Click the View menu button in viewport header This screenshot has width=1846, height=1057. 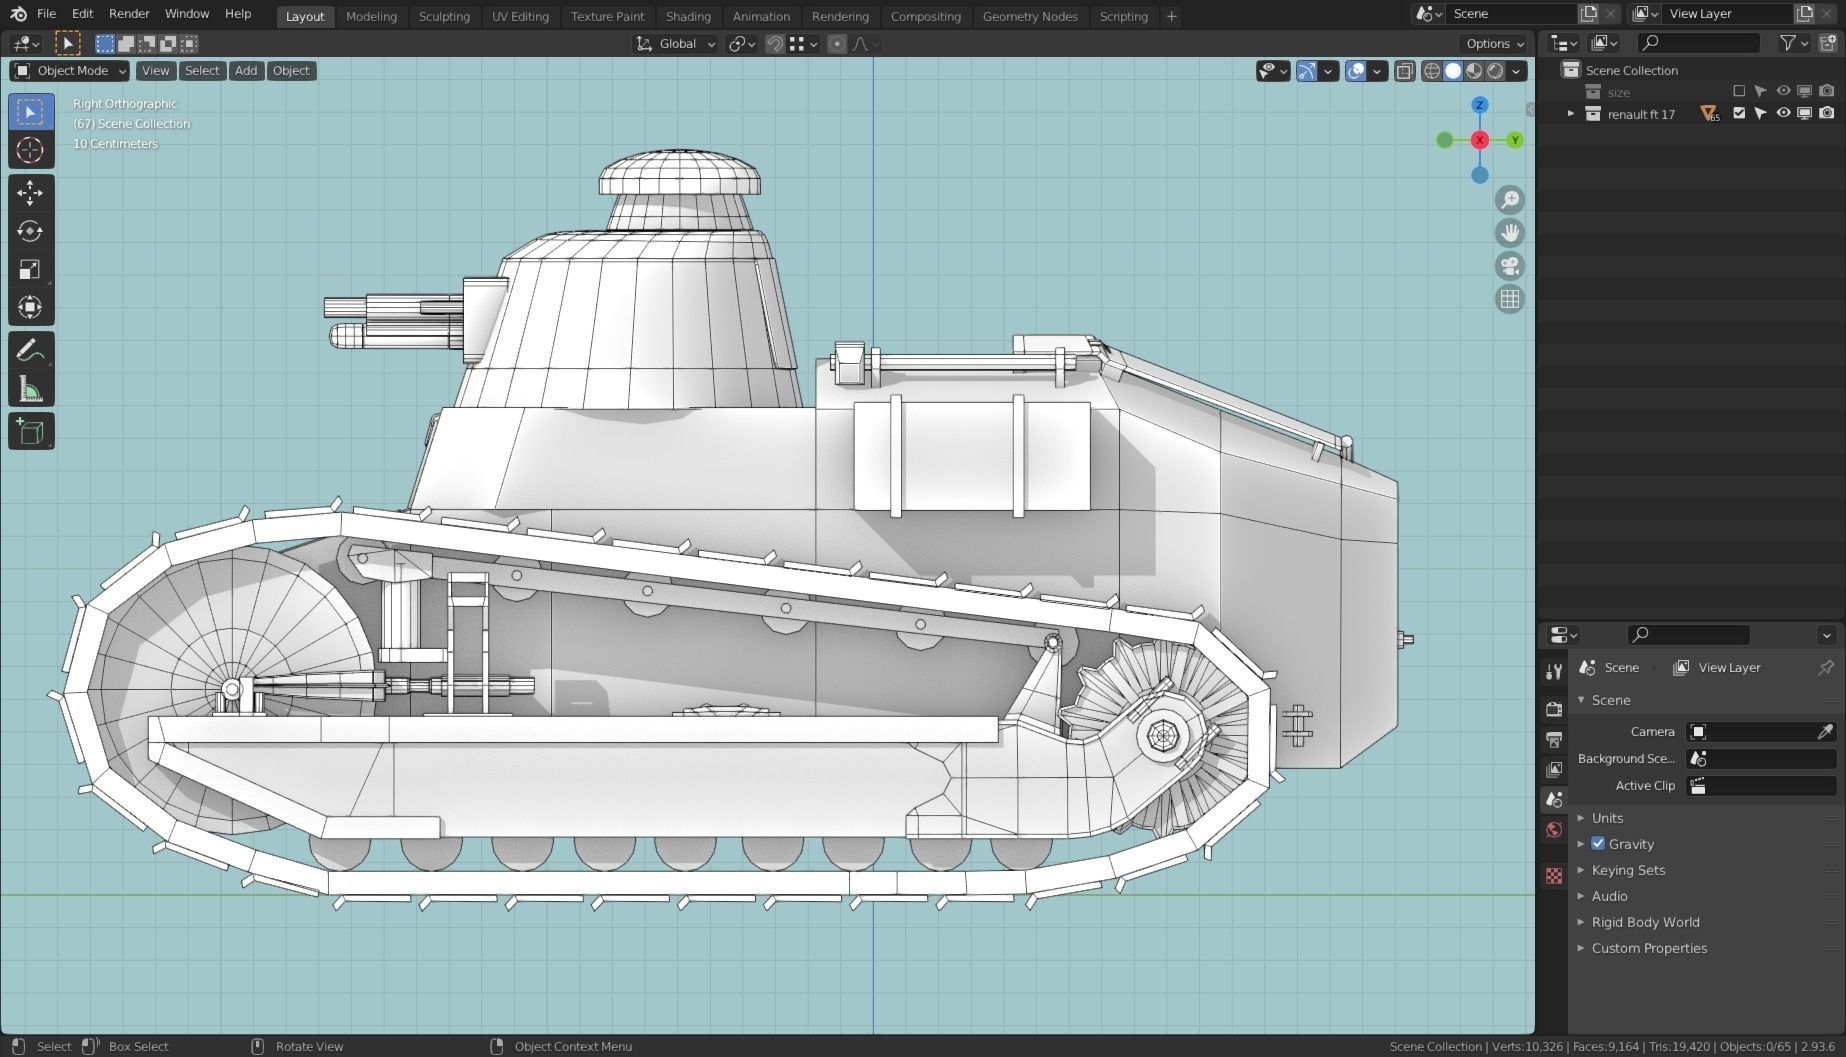click(155, 71)
